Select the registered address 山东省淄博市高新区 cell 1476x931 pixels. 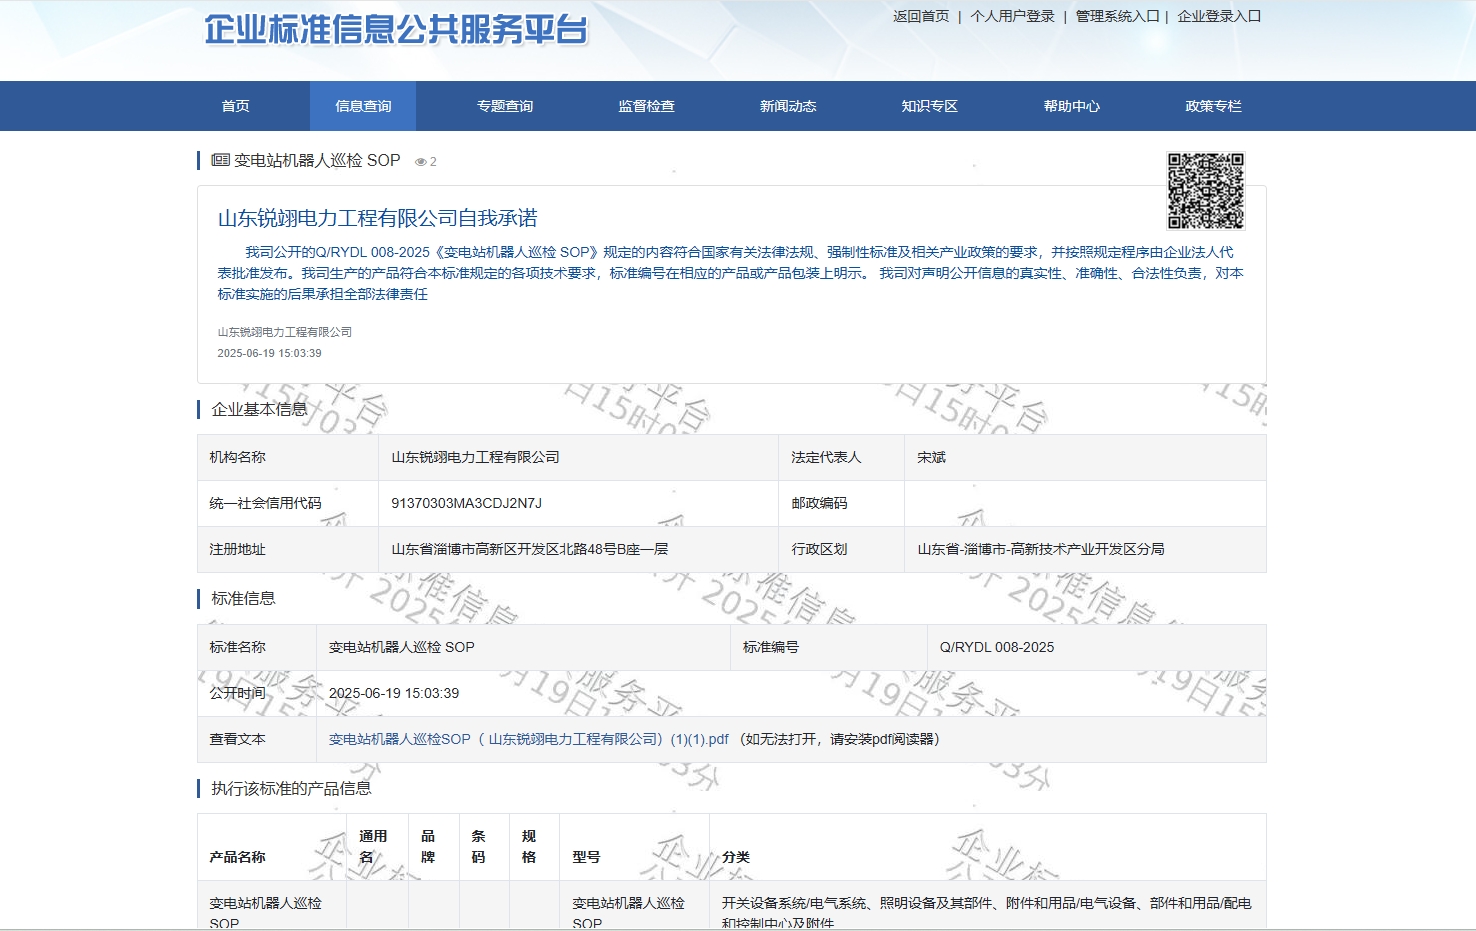578,549
